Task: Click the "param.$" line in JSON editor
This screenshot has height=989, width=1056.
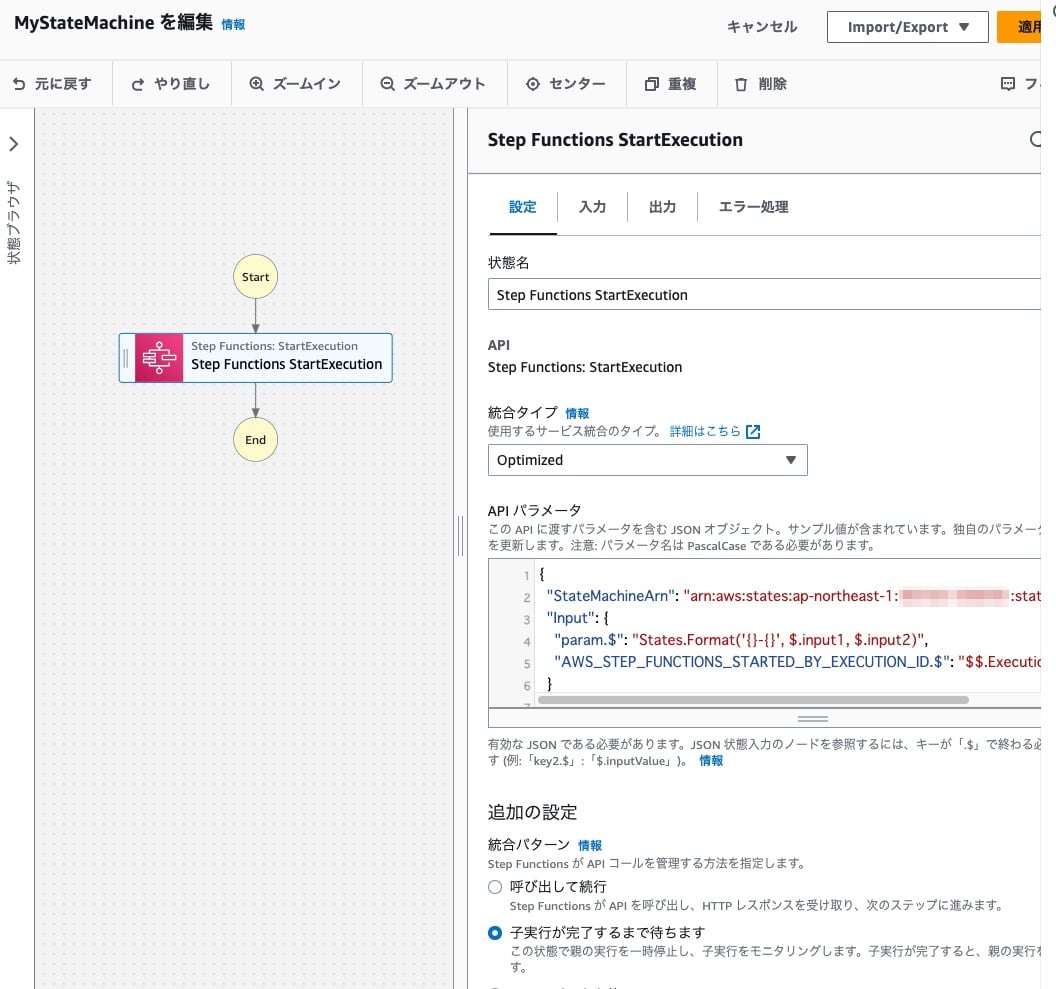Action: pos(741,640)
